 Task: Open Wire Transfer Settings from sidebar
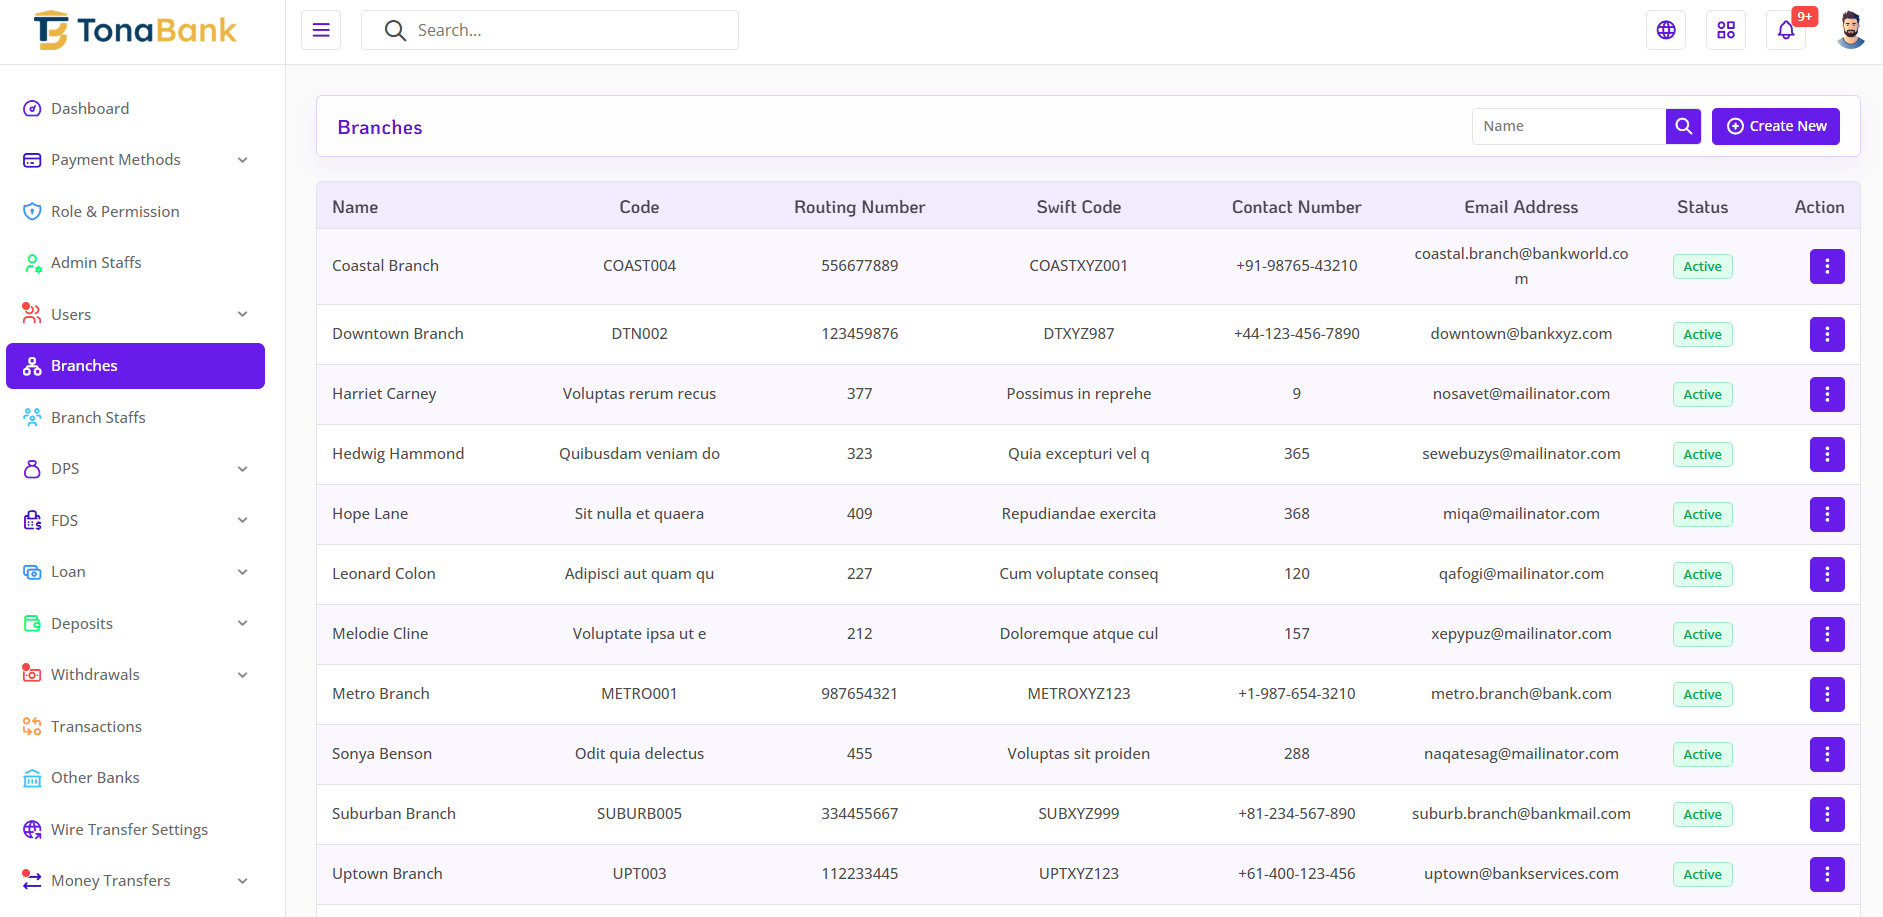point(129,829)
